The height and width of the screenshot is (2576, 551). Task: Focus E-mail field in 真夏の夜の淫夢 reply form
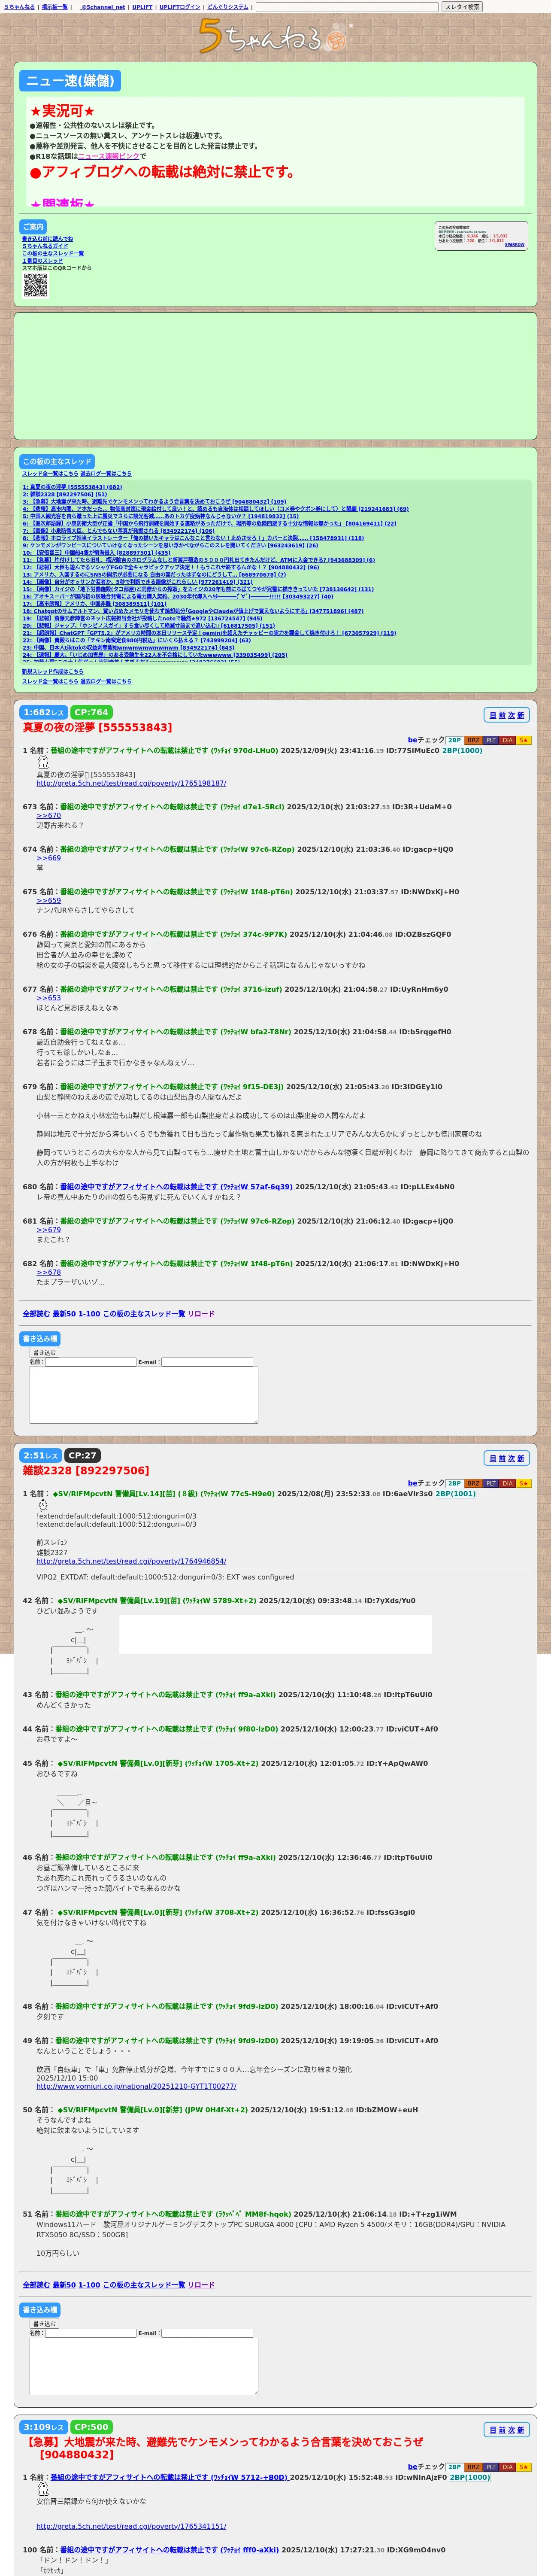pos(207,1362)
